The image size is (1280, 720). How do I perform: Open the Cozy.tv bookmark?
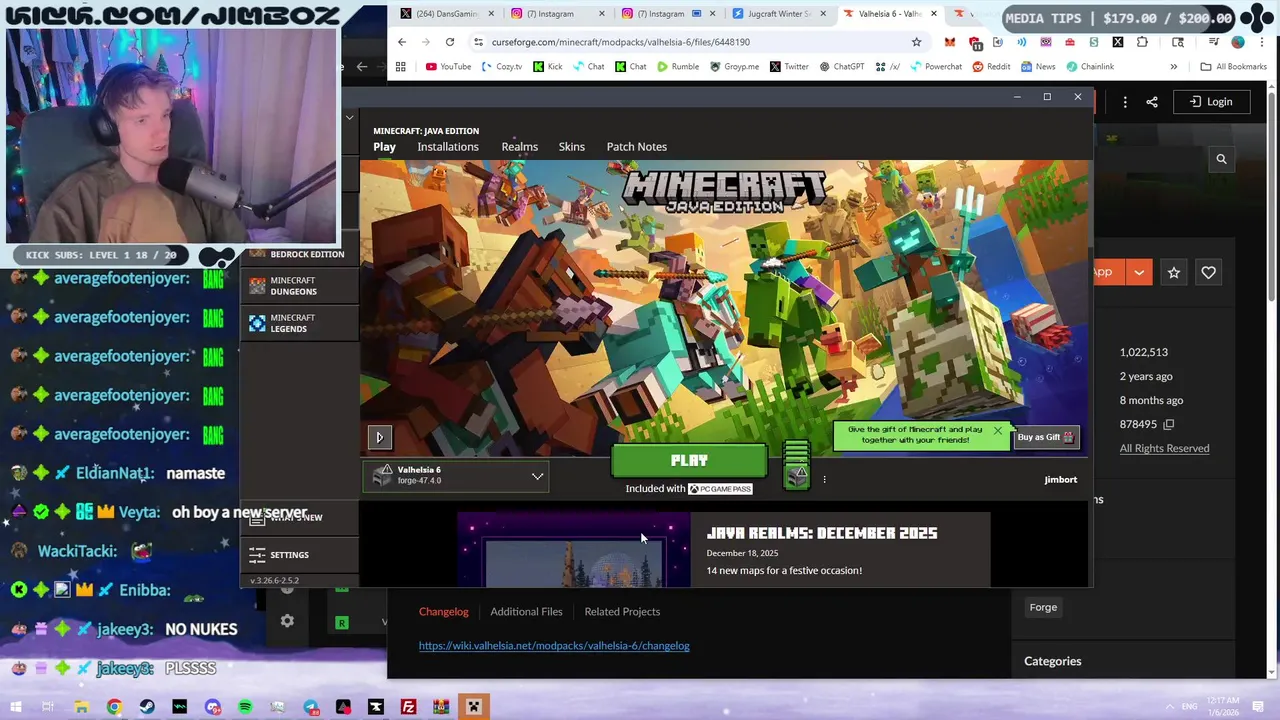click(501, 67)
